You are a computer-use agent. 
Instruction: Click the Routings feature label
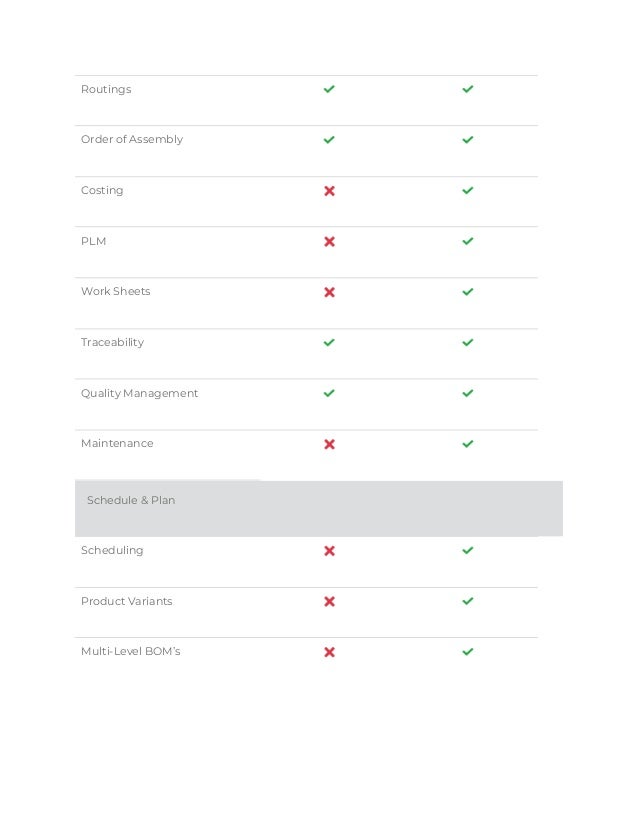[106, 89]
